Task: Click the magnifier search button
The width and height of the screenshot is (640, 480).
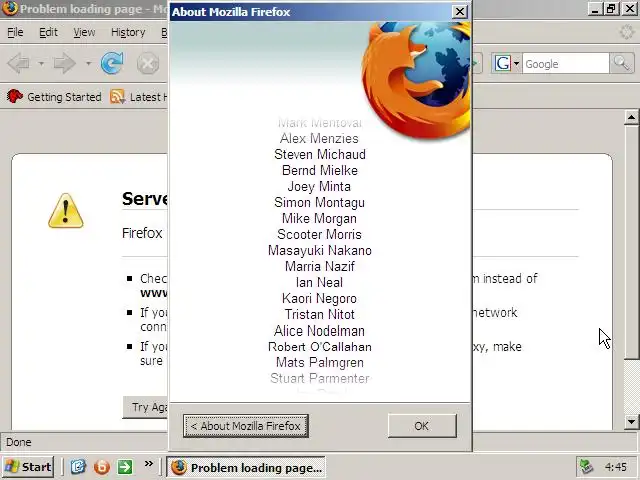Action: click(x=622, y=63)
